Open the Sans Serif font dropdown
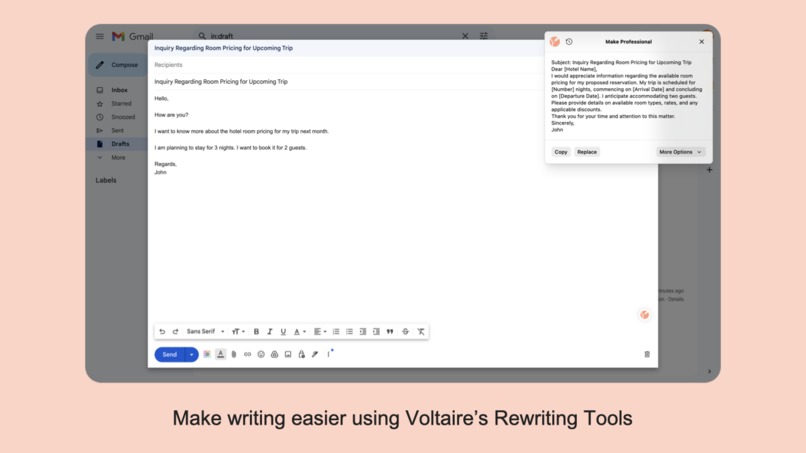 point(205,332)
